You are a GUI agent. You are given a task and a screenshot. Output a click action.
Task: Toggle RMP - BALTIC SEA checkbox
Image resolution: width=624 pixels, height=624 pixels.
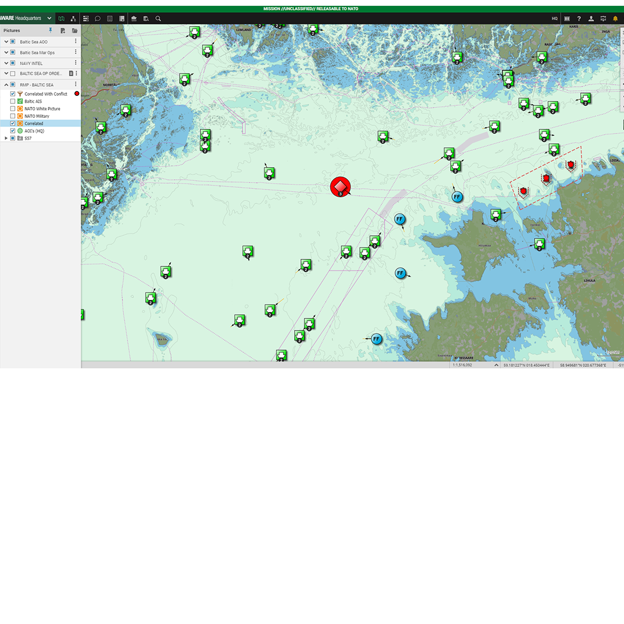[13, 84]
